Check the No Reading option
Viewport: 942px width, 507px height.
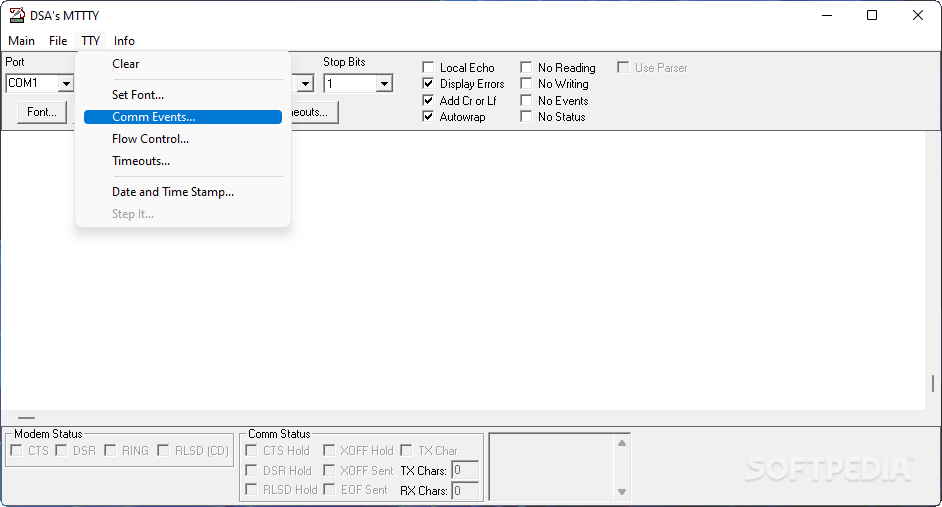tap(526, 67)
